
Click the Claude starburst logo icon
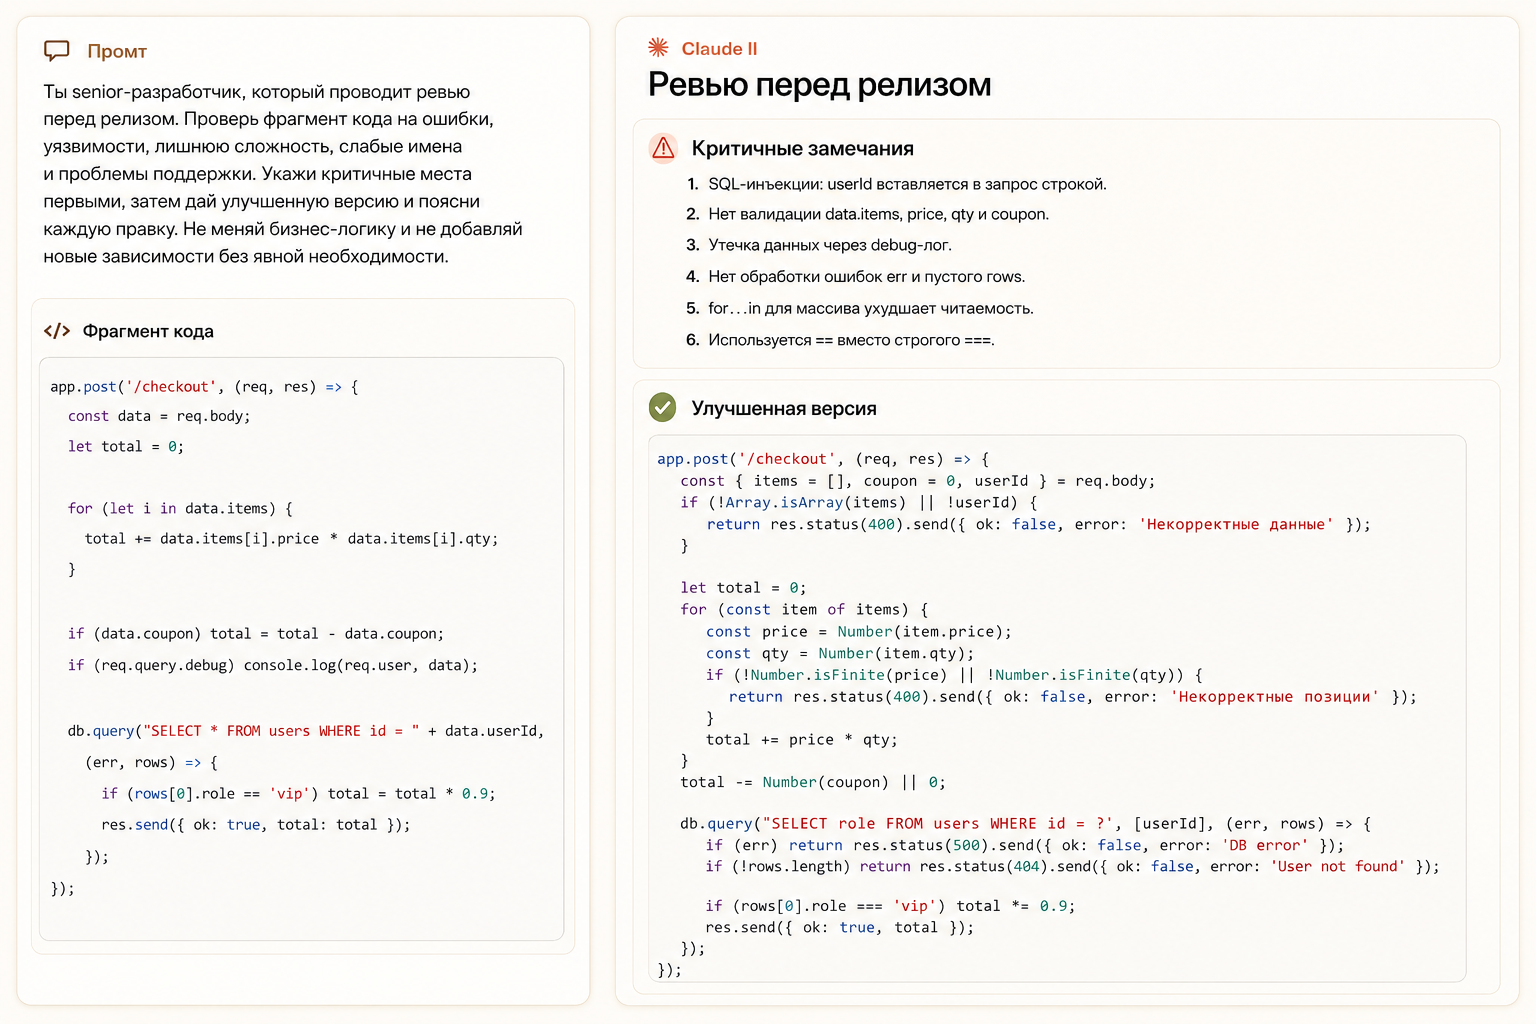[x=658, y=47]
